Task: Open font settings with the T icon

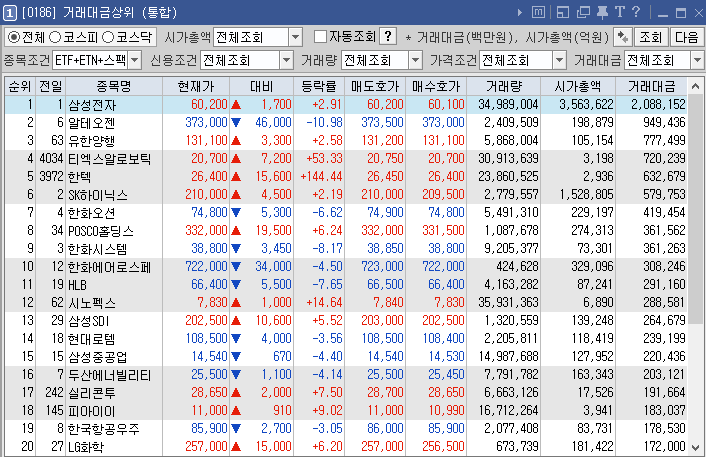Action: pos(620,12)
